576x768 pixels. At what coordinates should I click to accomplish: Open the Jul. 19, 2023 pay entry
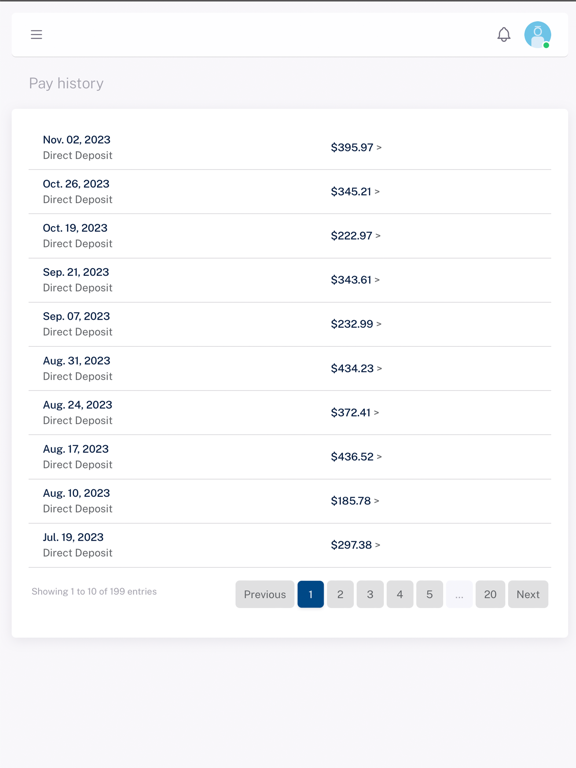click(290, 546)
